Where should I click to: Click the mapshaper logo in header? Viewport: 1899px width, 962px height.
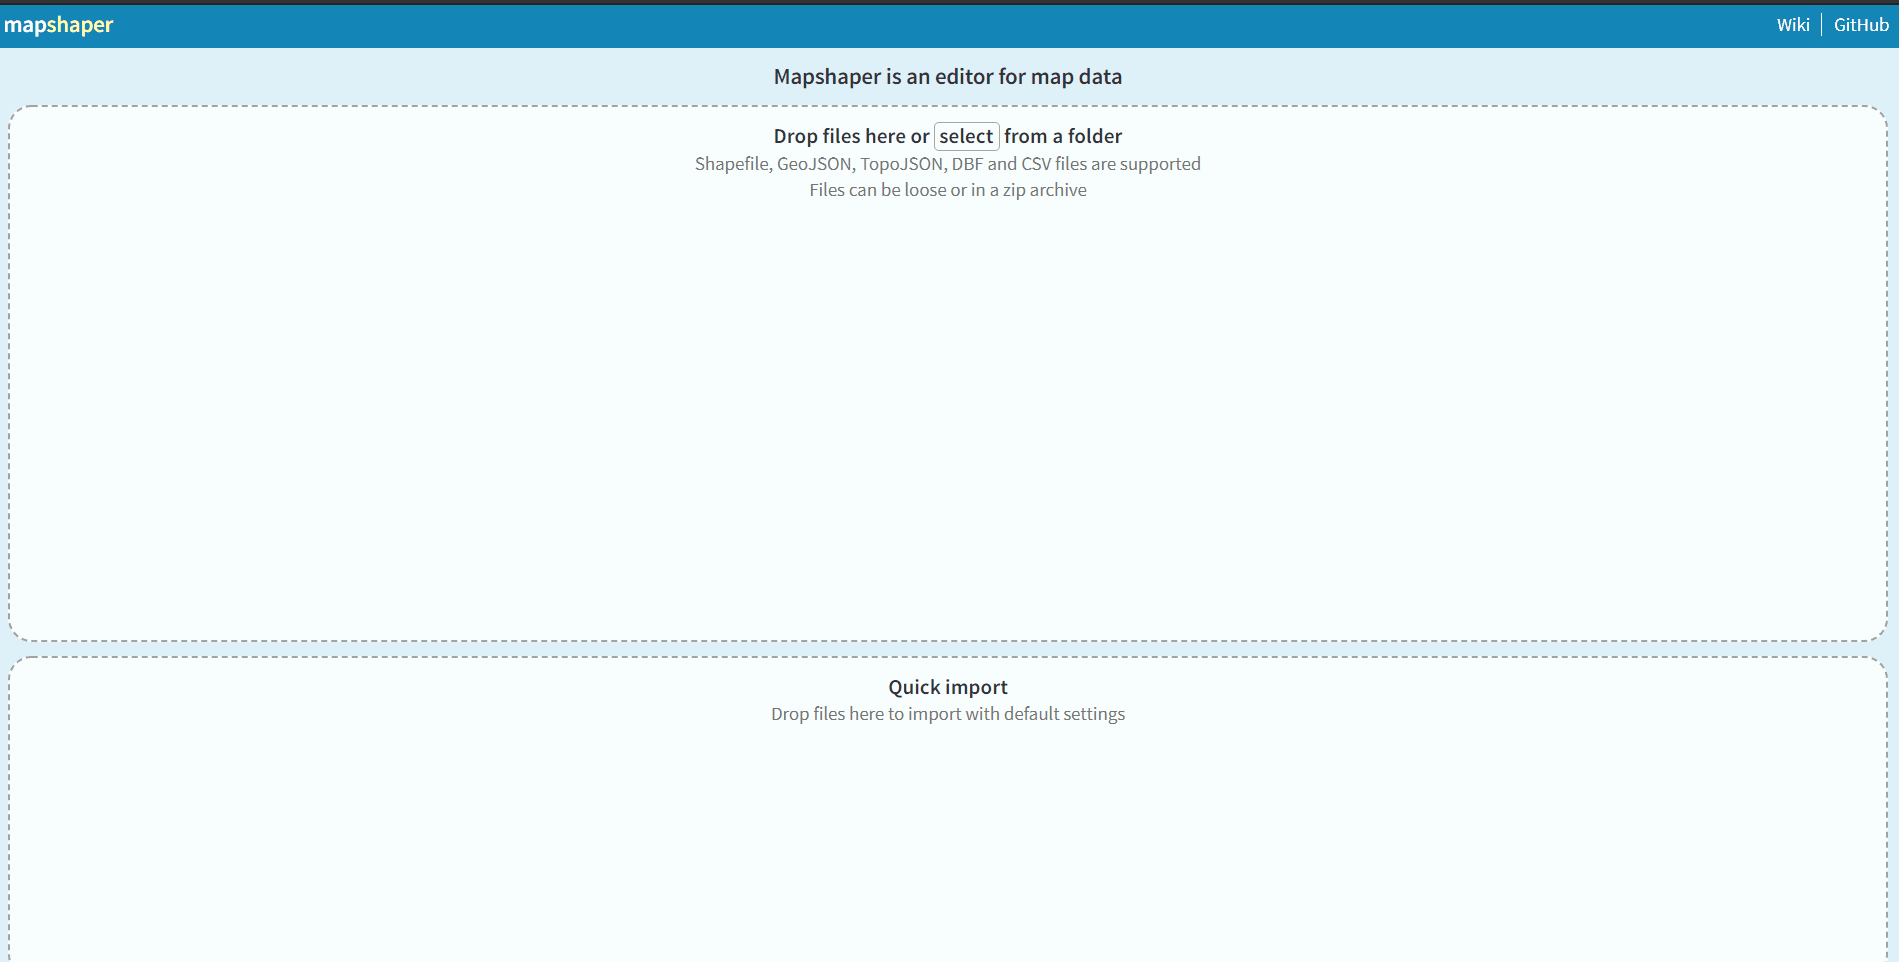coord(58,25)
